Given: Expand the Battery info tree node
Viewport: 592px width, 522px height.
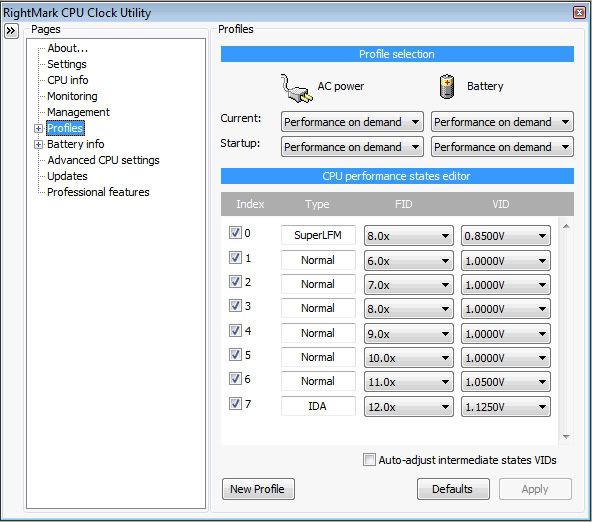Looking at the screenshot, I should 38,144.
